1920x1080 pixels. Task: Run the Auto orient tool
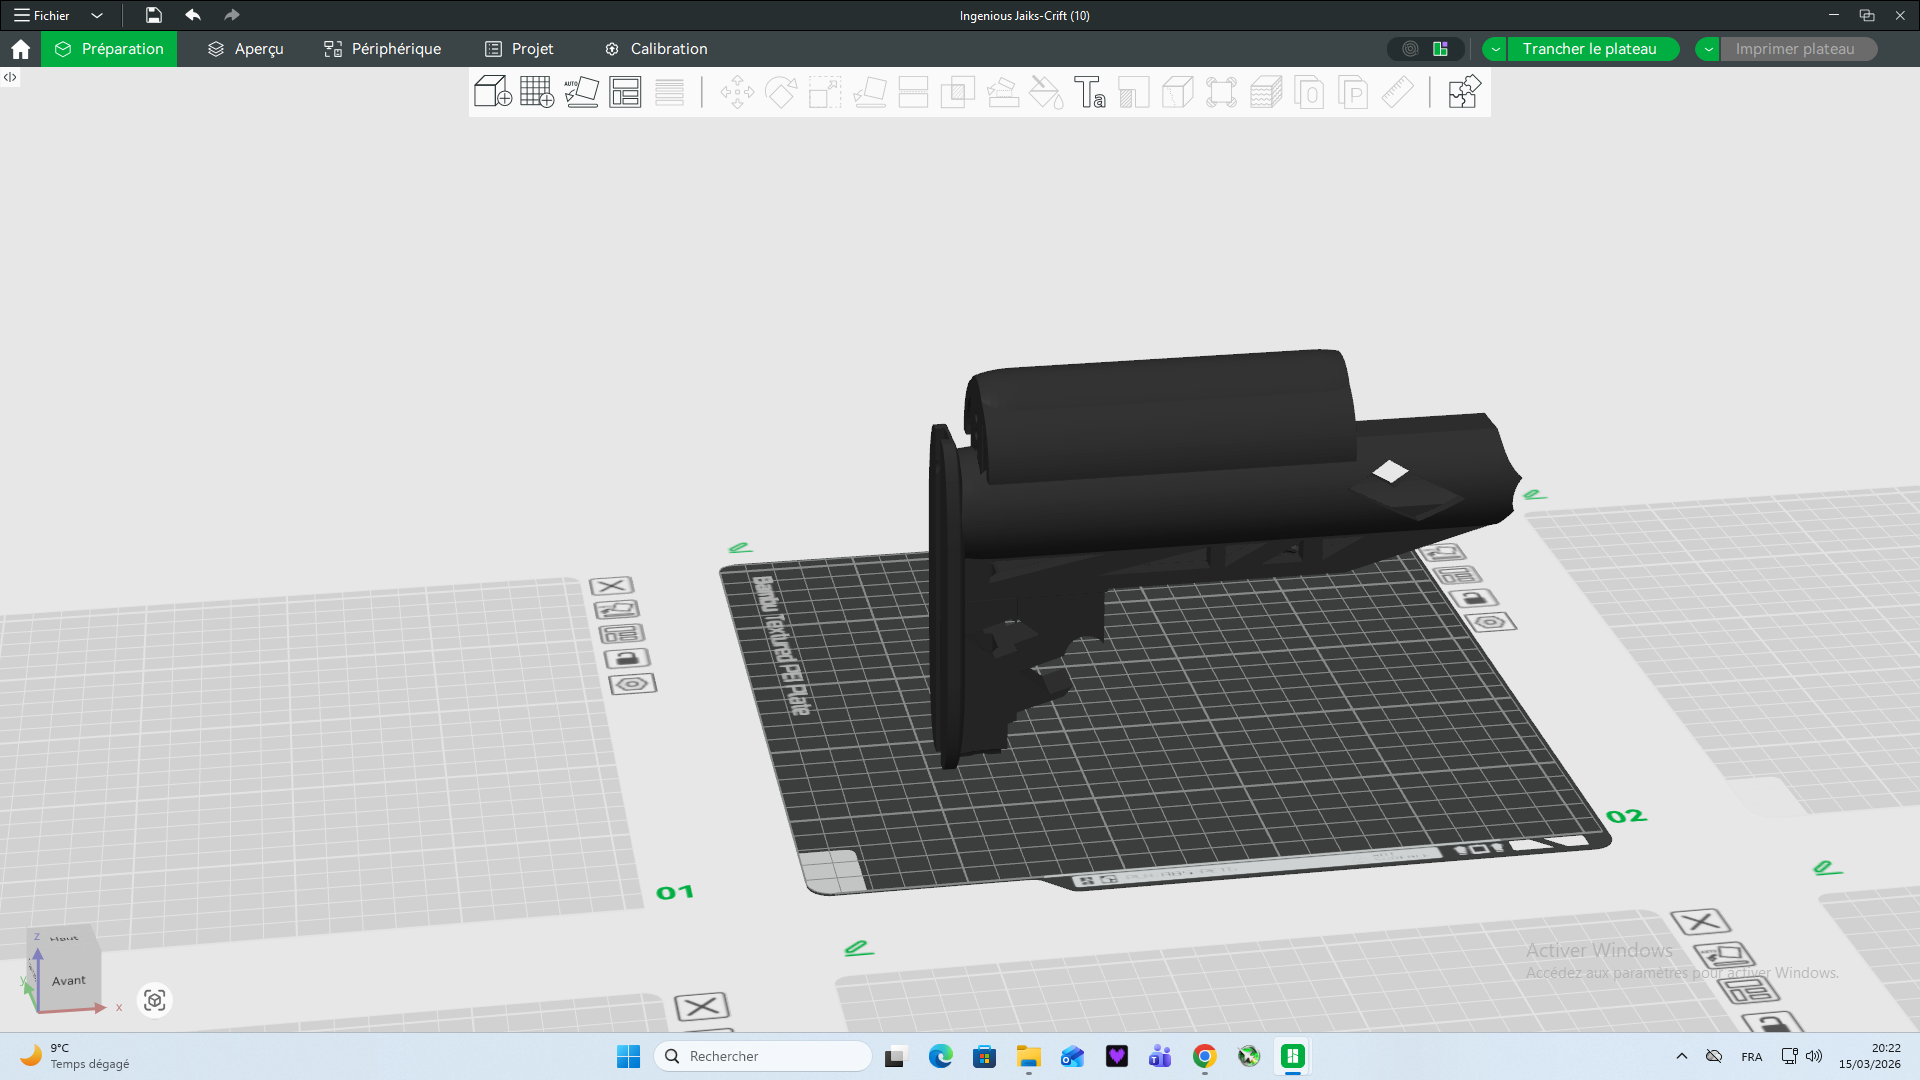(581, 92)
